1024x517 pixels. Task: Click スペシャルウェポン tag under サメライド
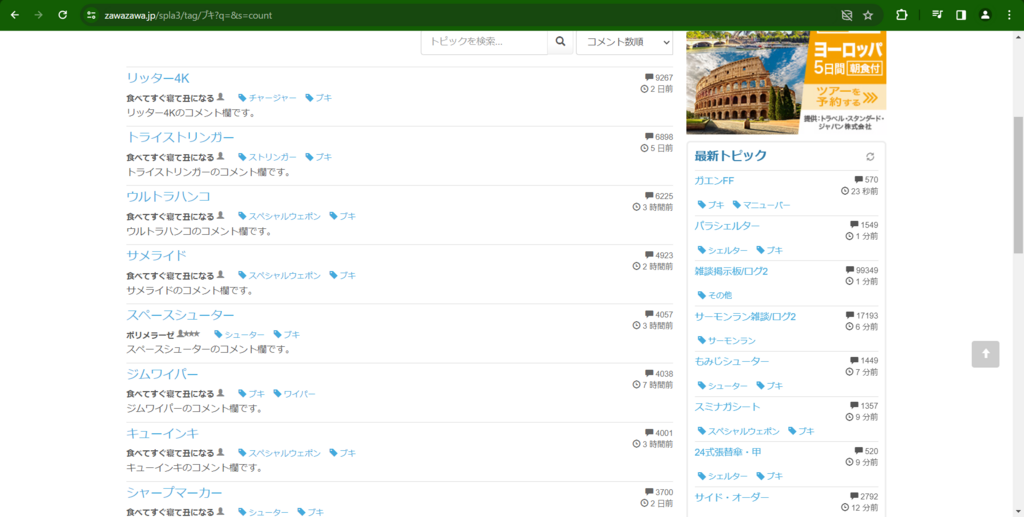(x=280, y=275)
